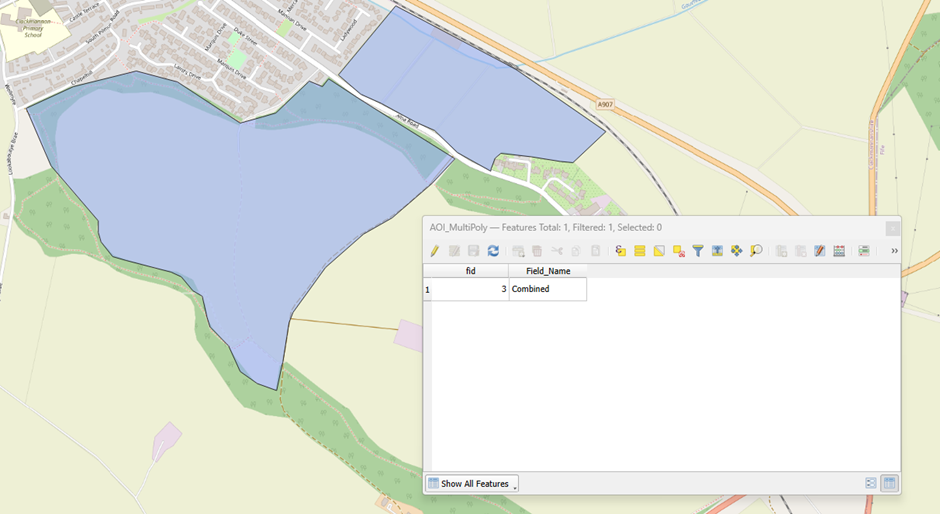Expand the toolbar overflow chevron

894,251
